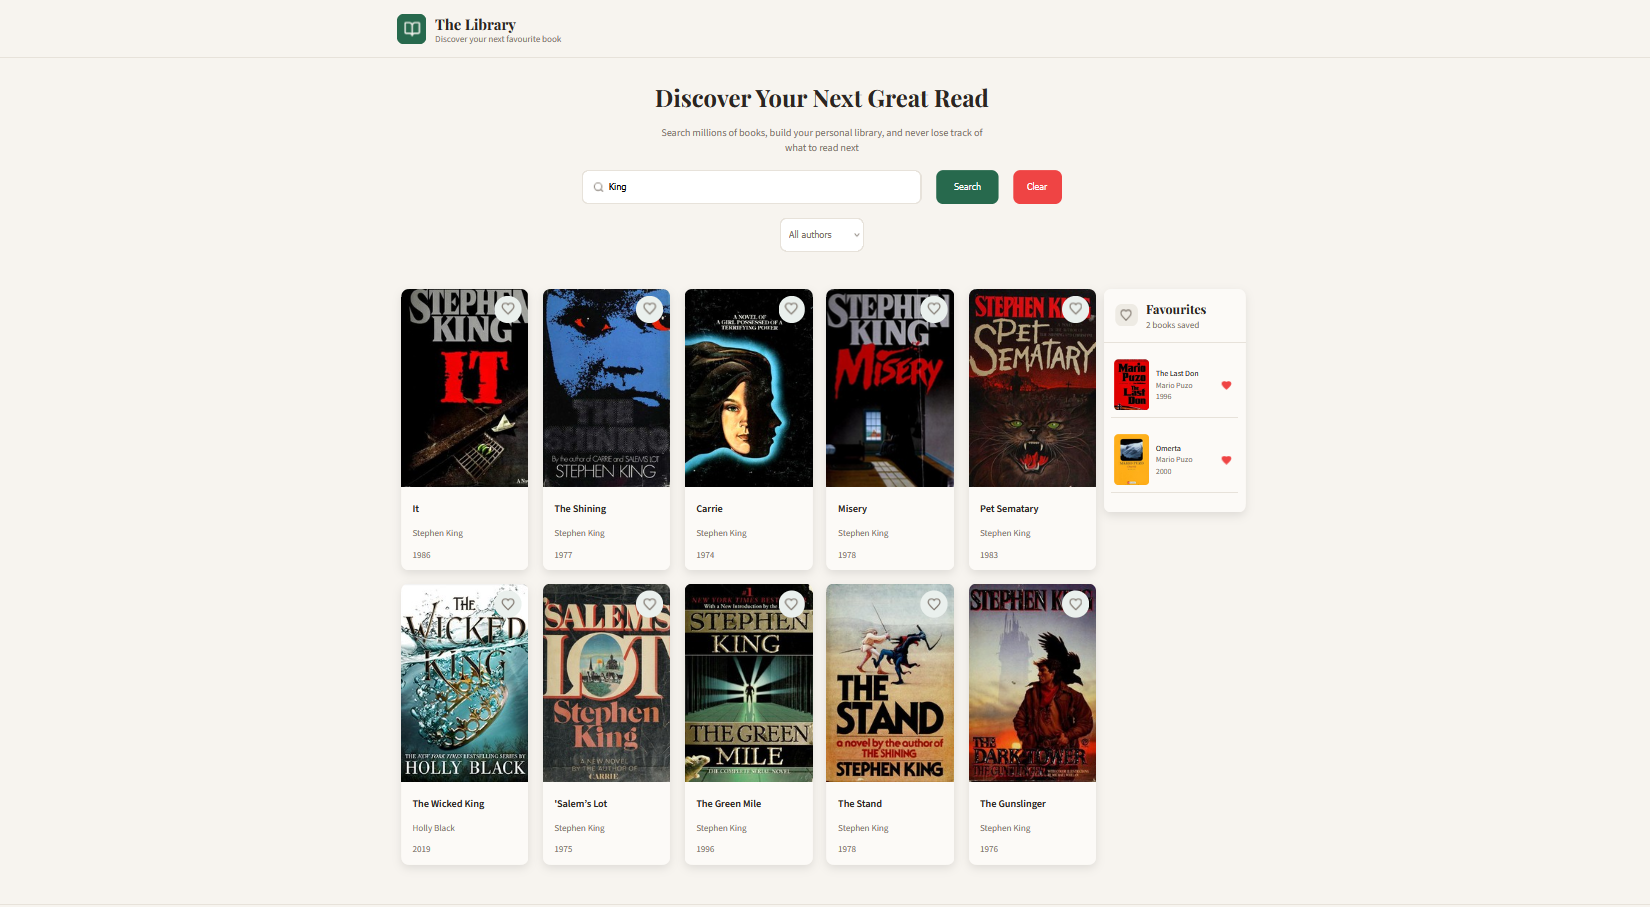The width and height of the screenshot is (1650, 907).
Task: Favourite Misery with heart icon
Action: coord(934,309)
